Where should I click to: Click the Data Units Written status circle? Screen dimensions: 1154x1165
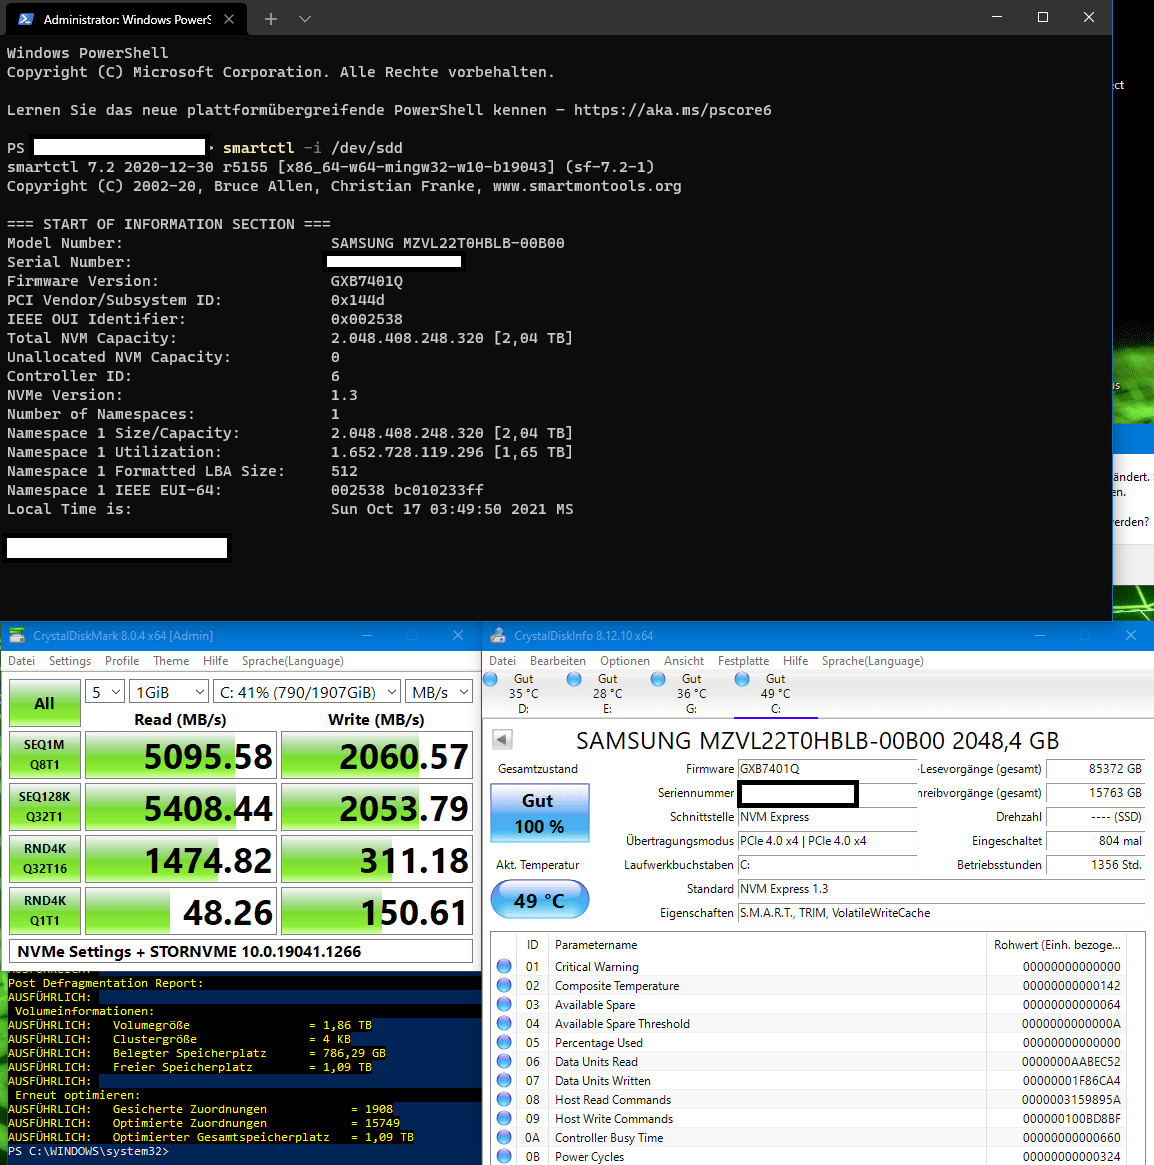(x=505, y=1080)
